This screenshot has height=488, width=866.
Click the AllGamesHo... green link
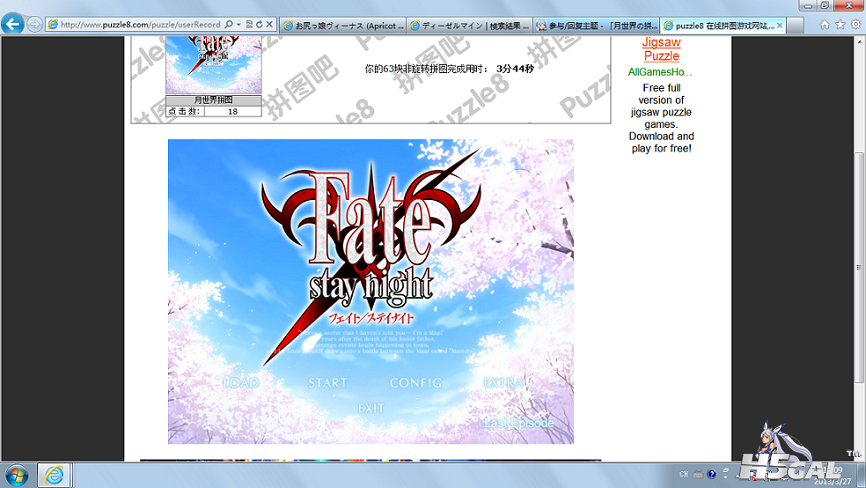(x=660, y=72)
